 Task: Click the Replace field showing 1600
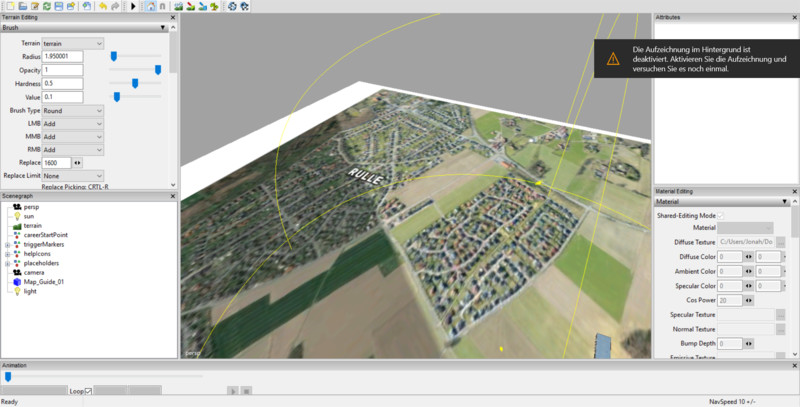(x=57, y=163)
